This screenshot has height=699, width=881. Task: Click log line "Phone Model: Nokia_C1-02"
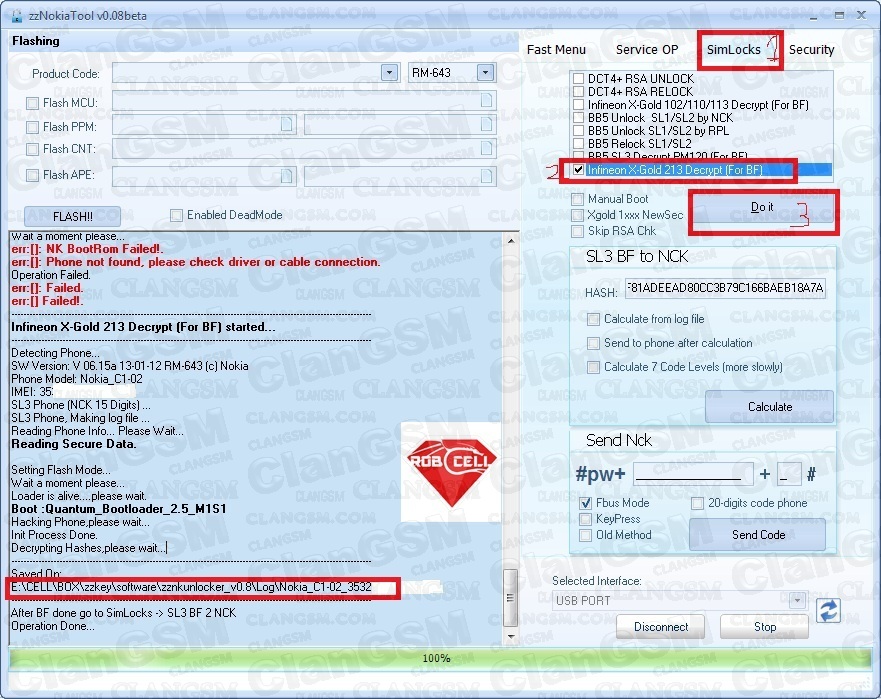pos(77,379)
